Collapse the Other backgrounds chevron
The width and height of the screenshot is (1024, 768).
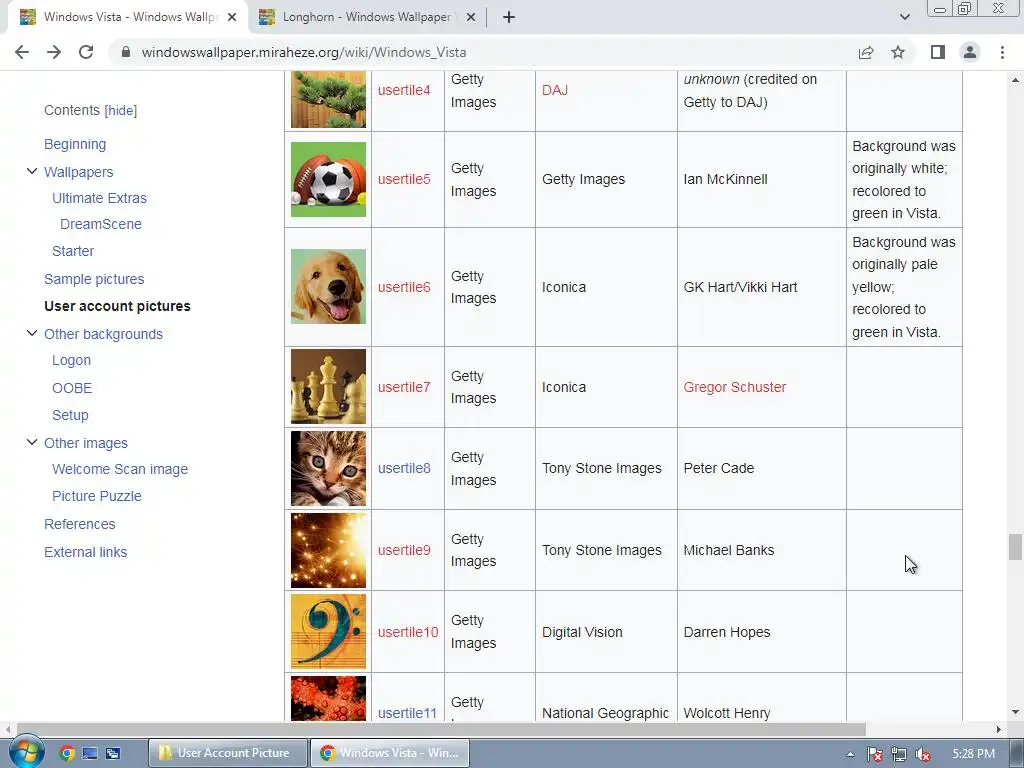[31, 333]
